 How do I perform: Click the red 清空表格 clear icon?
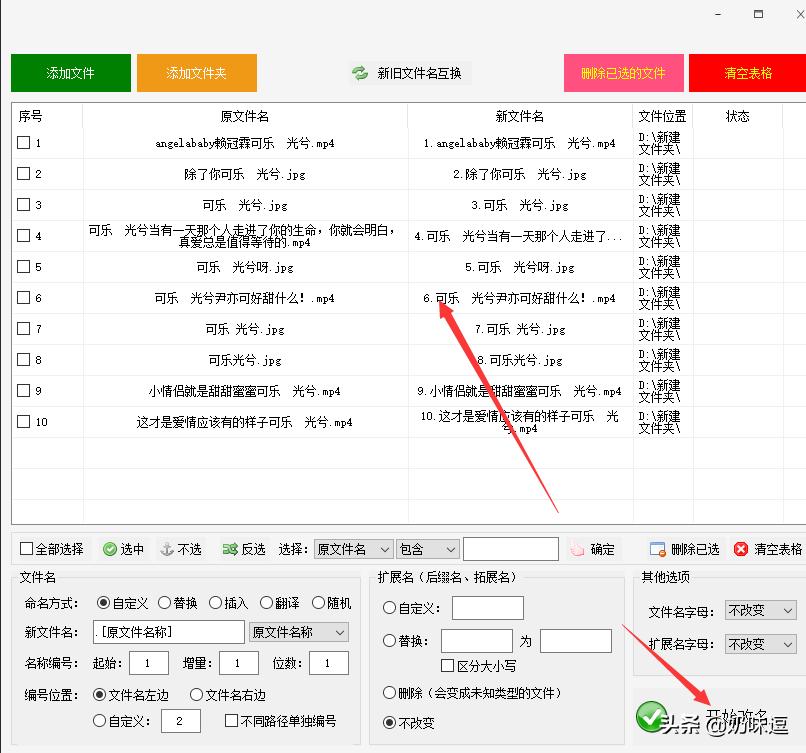[740, 548]
